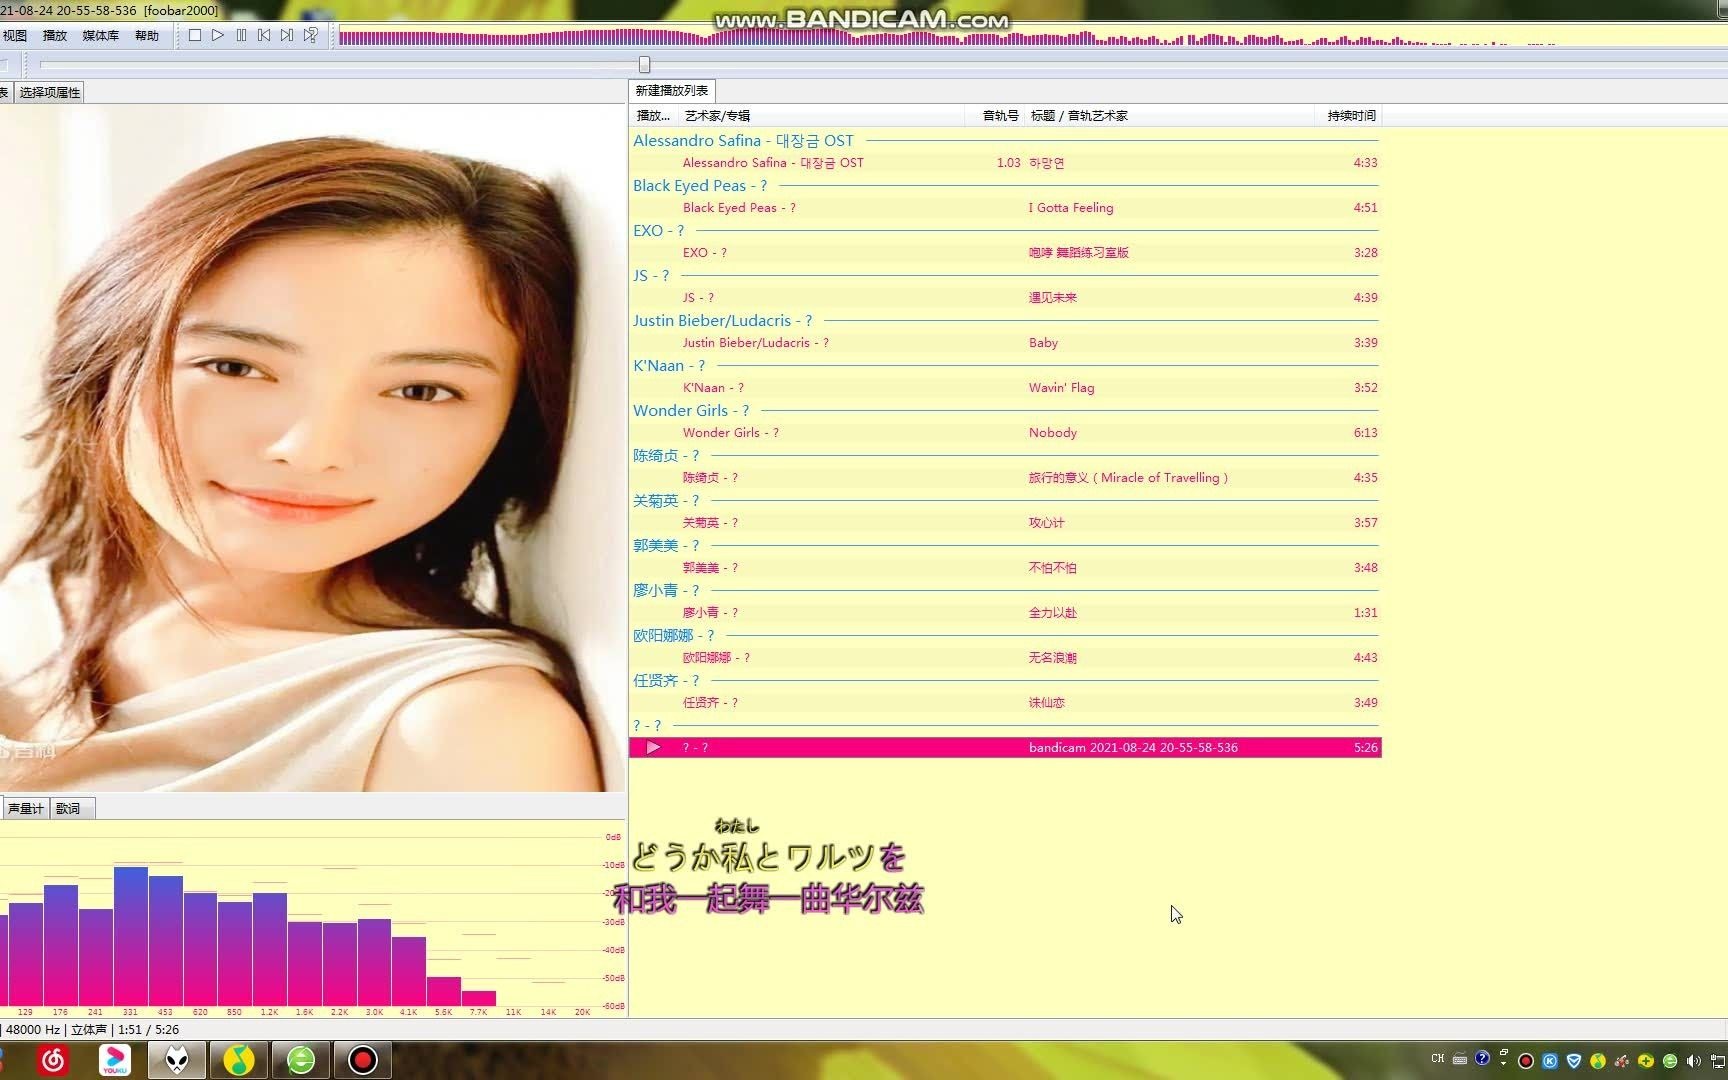Sort by the 音轨号 column header
The height and width of the screenshot is (1080, 1728).
pos(995,116)
